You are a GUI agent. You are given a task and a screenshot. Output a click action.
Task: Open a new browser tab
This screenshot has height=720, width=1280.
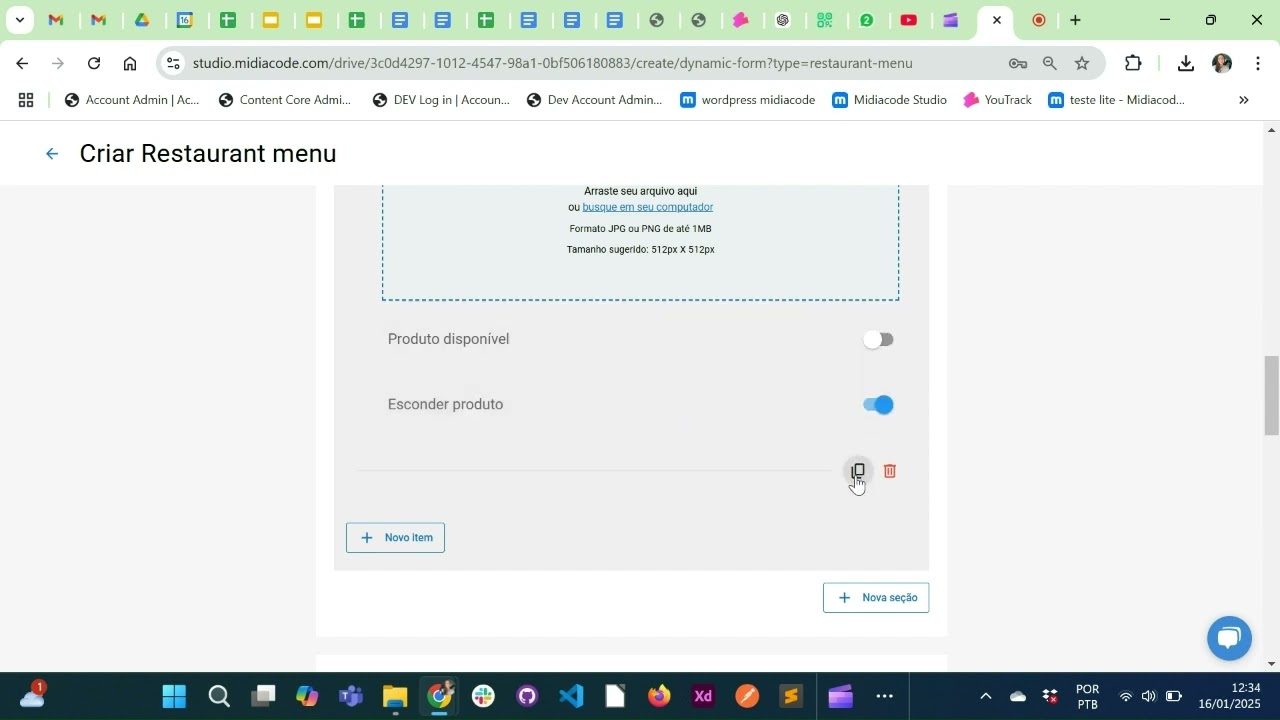tap(1075, 20)
